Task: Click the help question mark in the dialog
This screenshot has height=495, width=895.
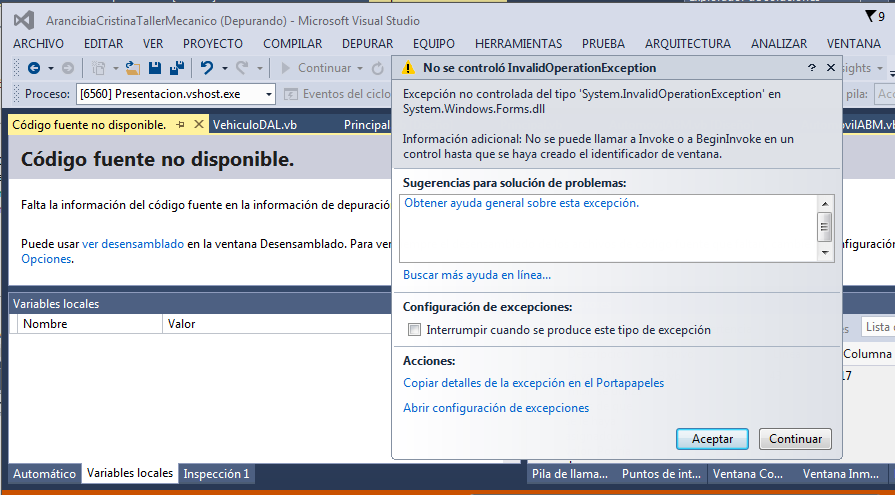Action: tap(812, 68)
